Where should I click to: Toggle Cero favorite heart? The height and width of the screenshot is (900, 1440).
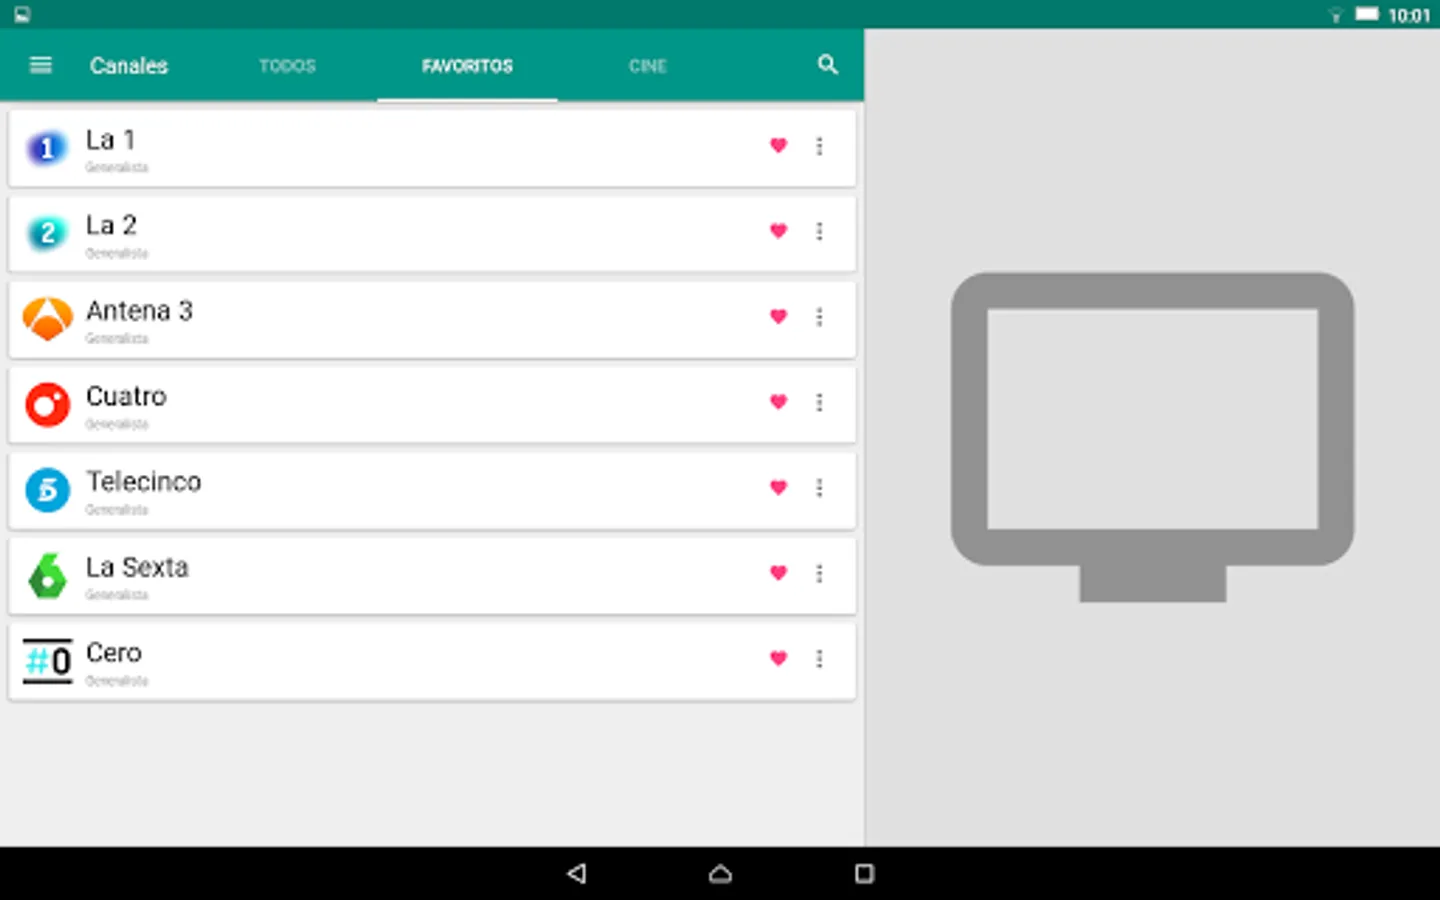[x=778, y=659]
